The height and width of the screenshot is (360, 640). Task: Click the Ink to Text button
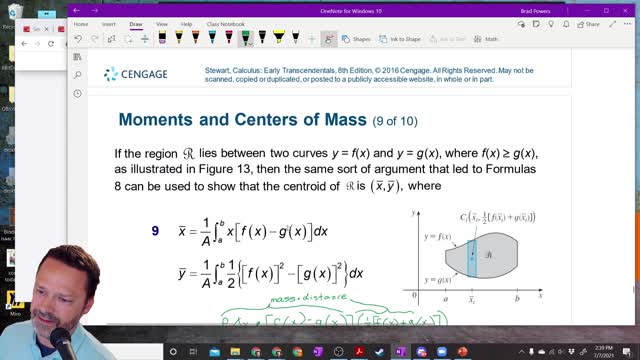pos(448,39)
